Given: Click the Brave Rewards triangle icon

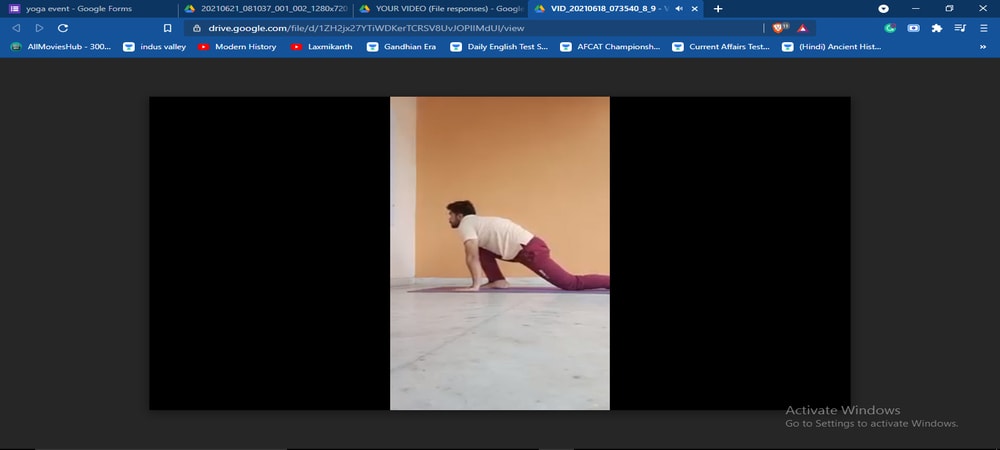Looking at the screenshot, I should (801, 28).
